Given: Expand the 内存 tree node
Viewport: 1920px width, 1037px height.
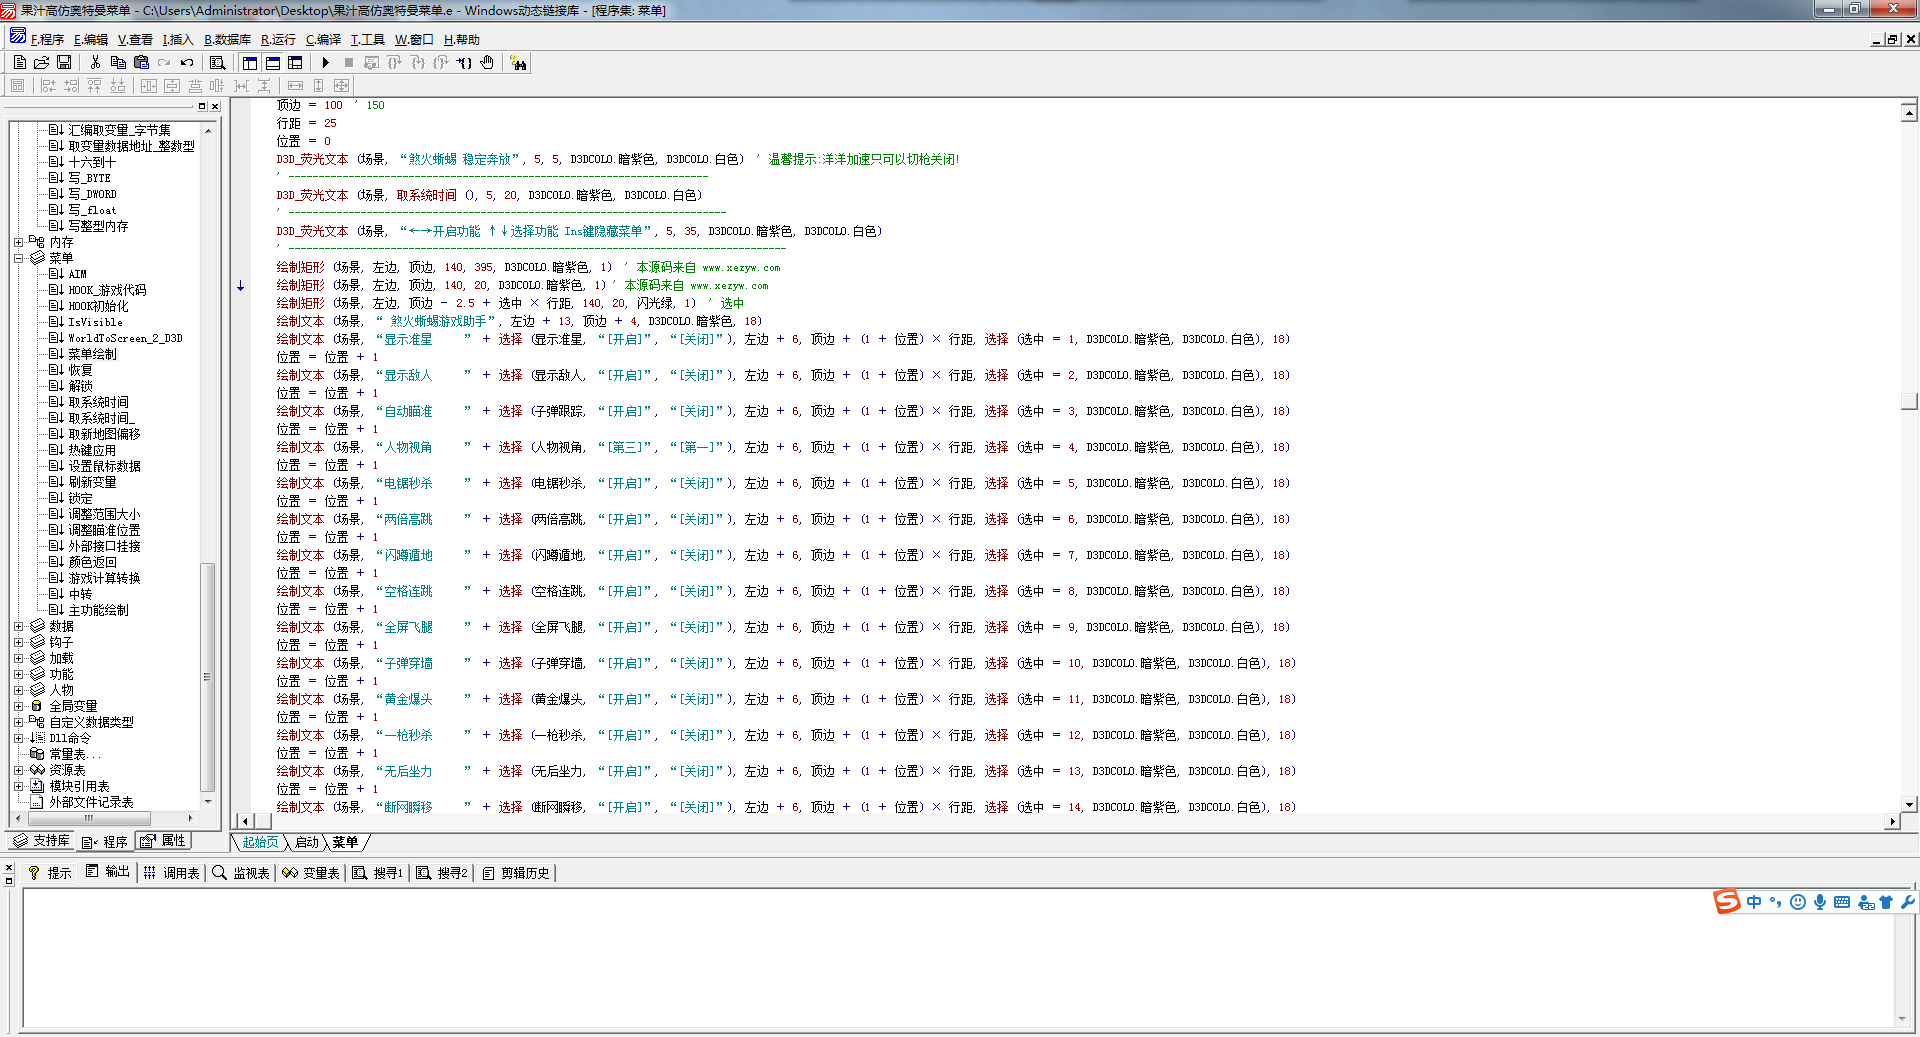Looking at the screenshot, I should 18,242.
